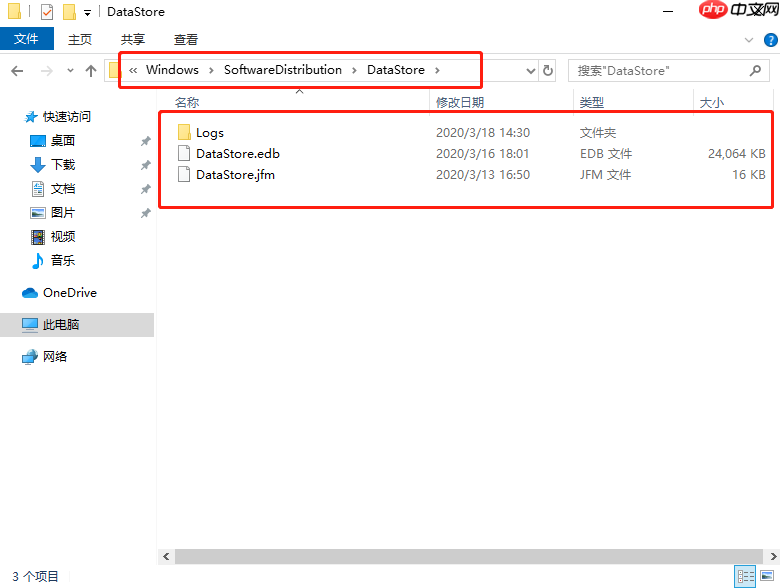Open 文档 in the navigation pane
This screenshot has width=780, height=588.
pos(63,189)
